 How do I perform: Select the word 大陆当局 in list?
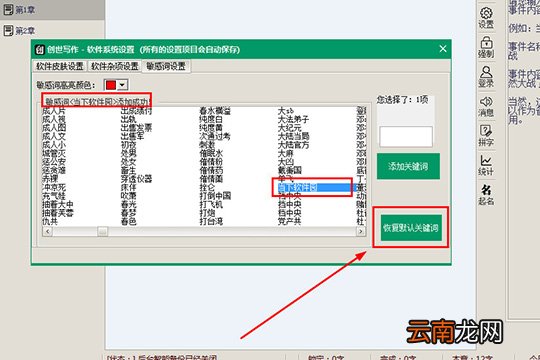[x=293, y=136]
